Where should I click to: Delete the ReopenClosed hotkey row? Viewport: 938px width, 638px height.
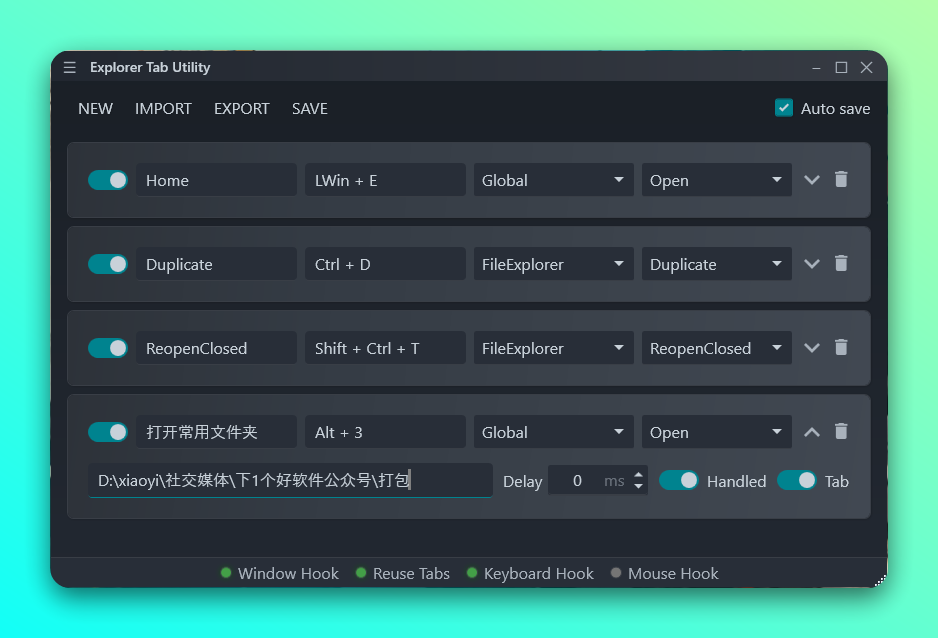coord(841,348)
